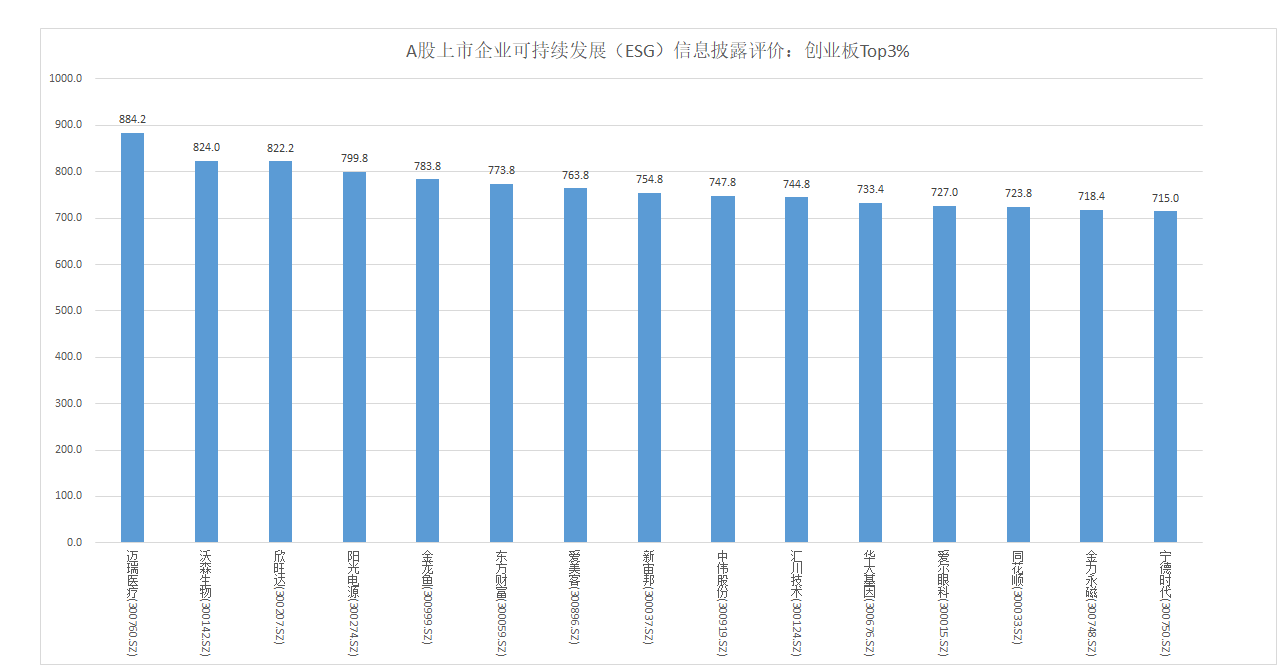Screen dimensions: 1280x666
Task: Click the 884.2 data label
Action: [x=133, y=119]
